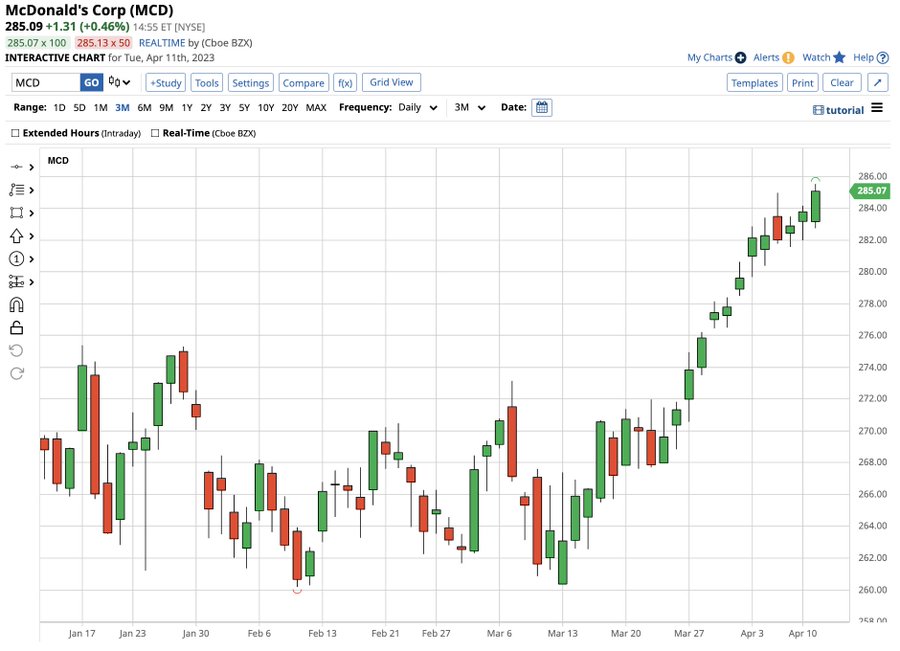
Task: Click the Help question mark icon
Action: (883, 57)
